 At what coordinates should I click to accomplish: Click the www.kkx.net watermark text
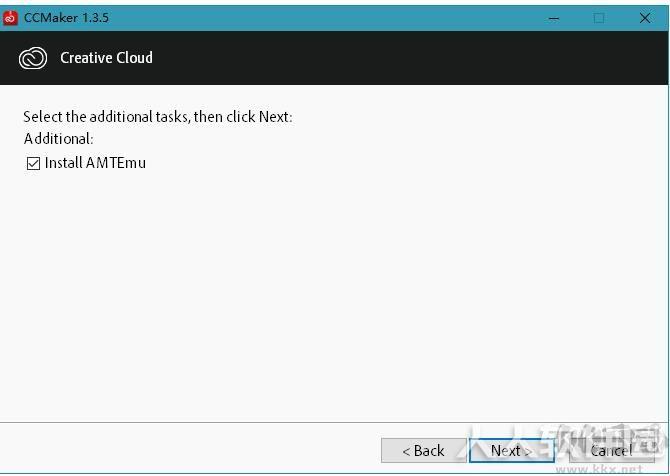(x=599, y=470)
